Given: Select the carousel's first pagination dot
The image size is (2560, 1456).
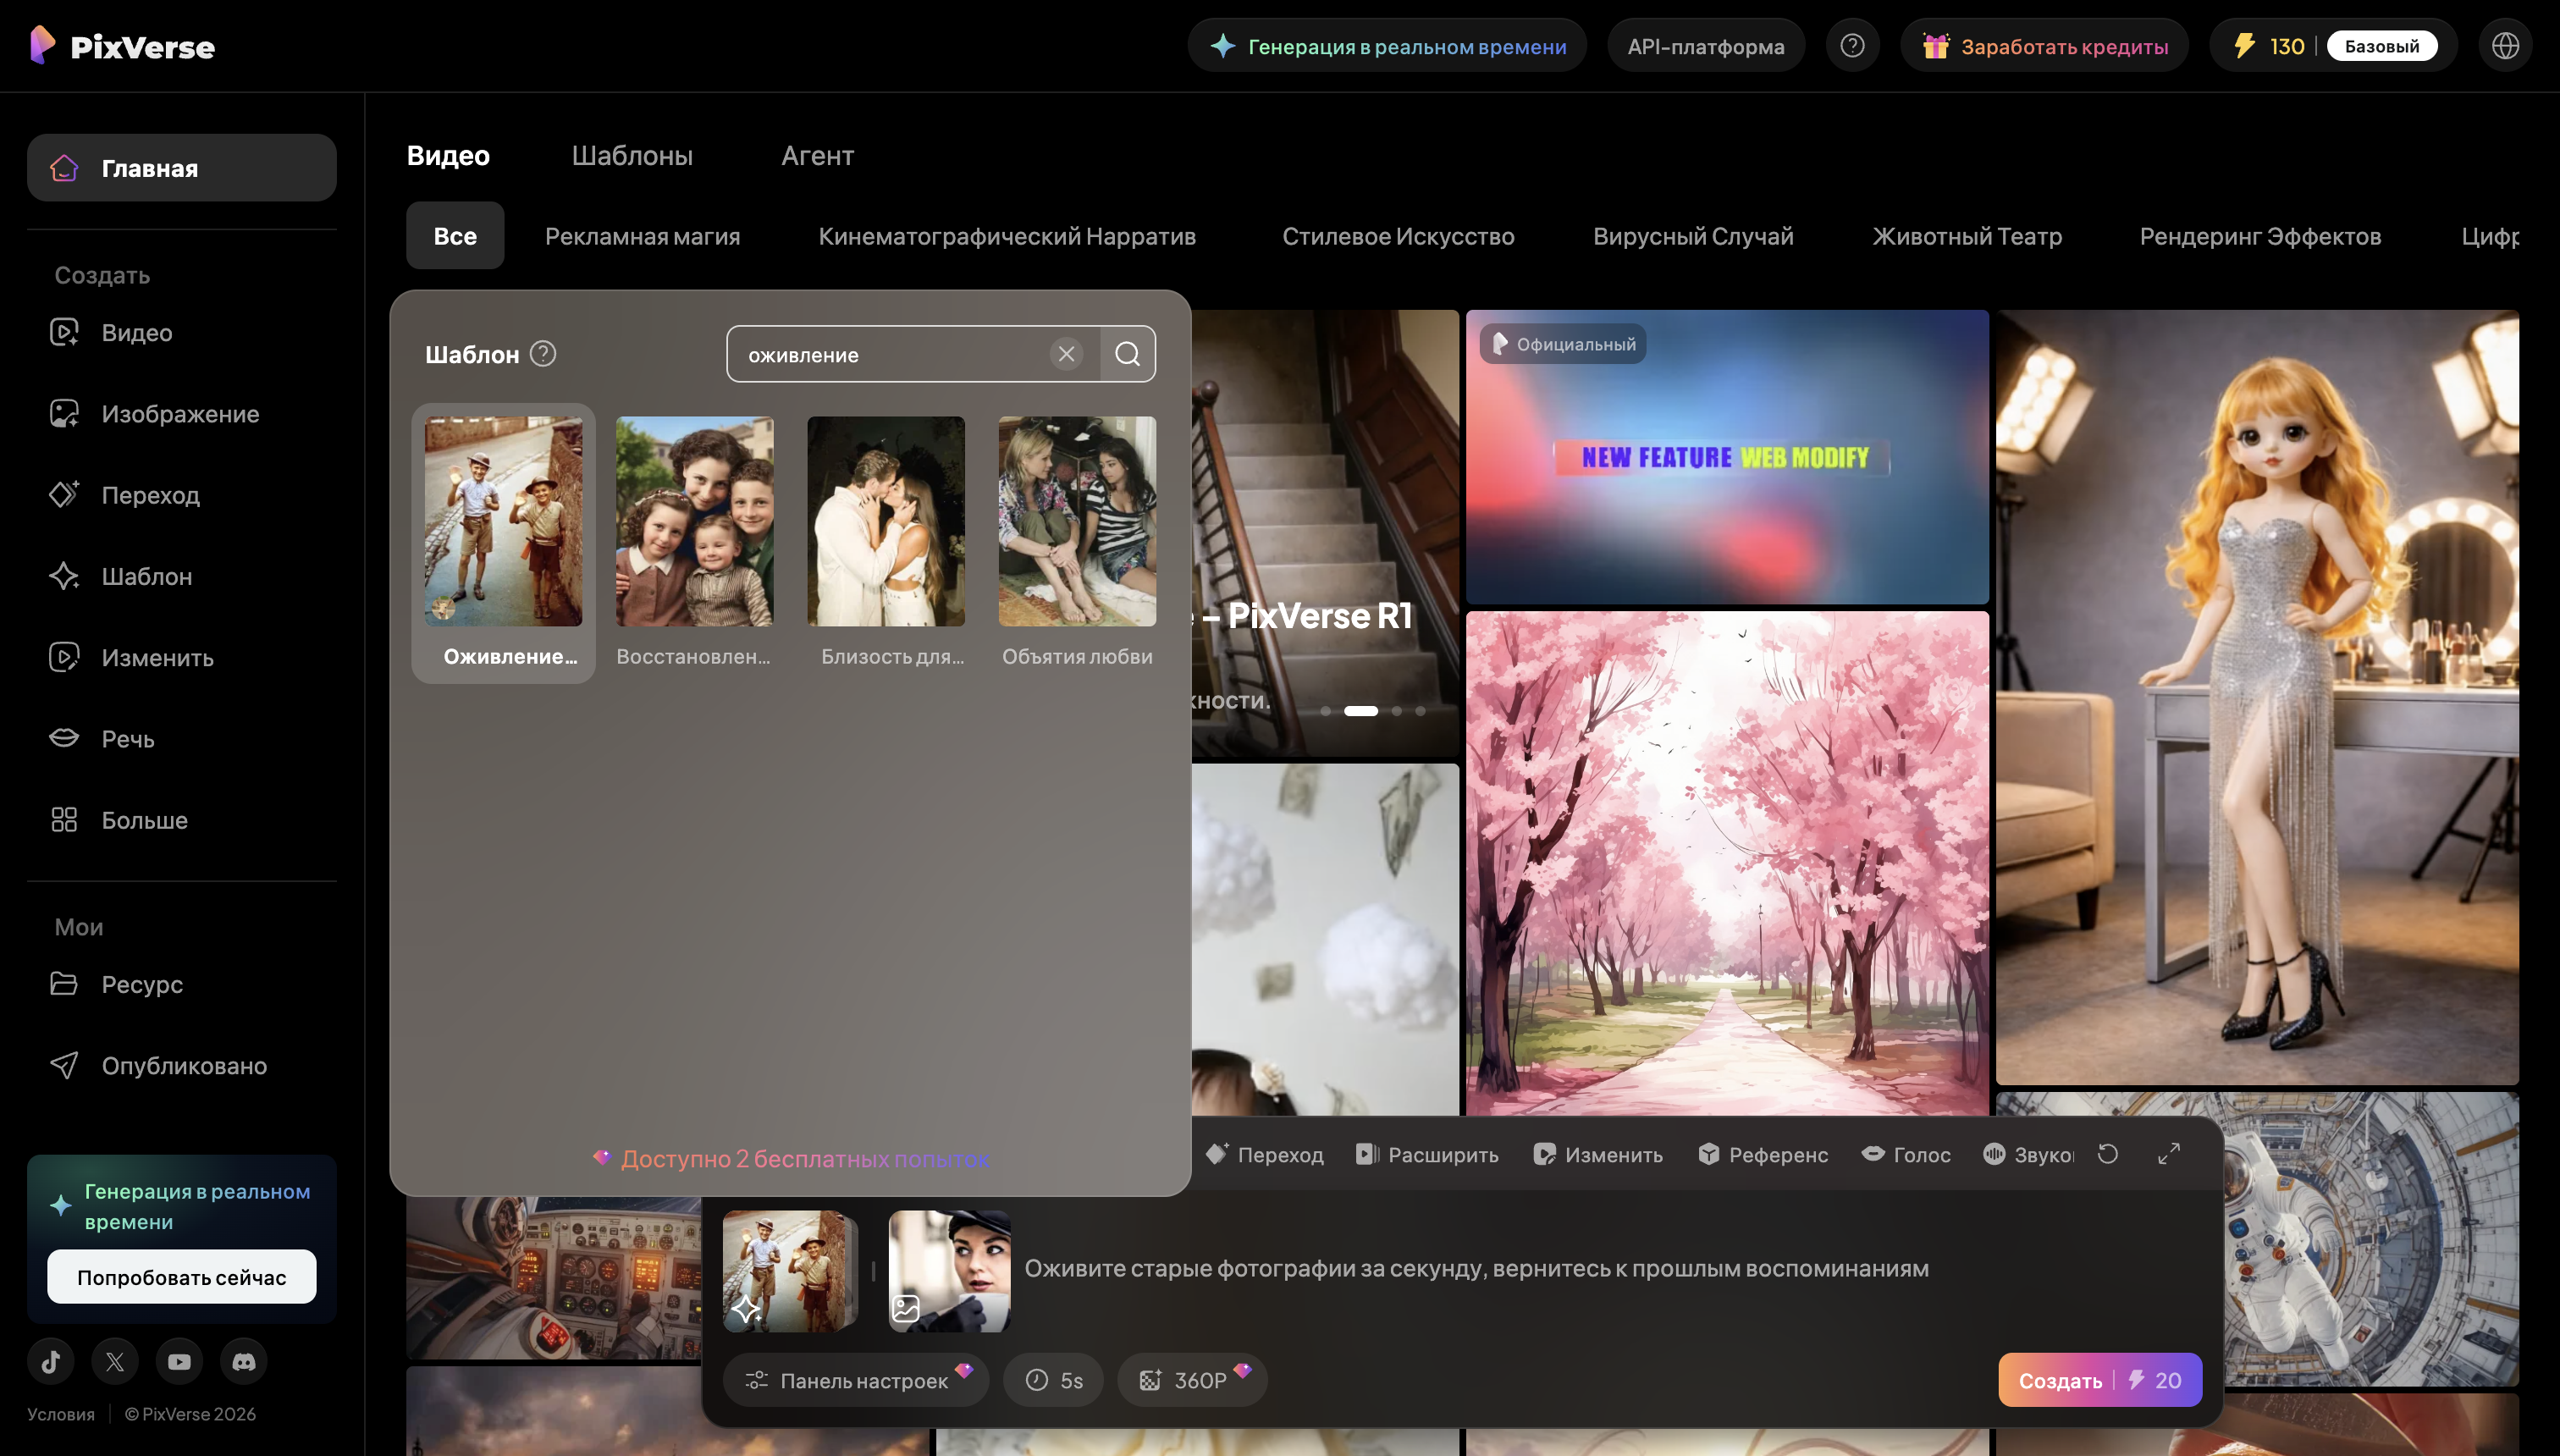Looking at the screenshot, I should tap(1326, 711).
